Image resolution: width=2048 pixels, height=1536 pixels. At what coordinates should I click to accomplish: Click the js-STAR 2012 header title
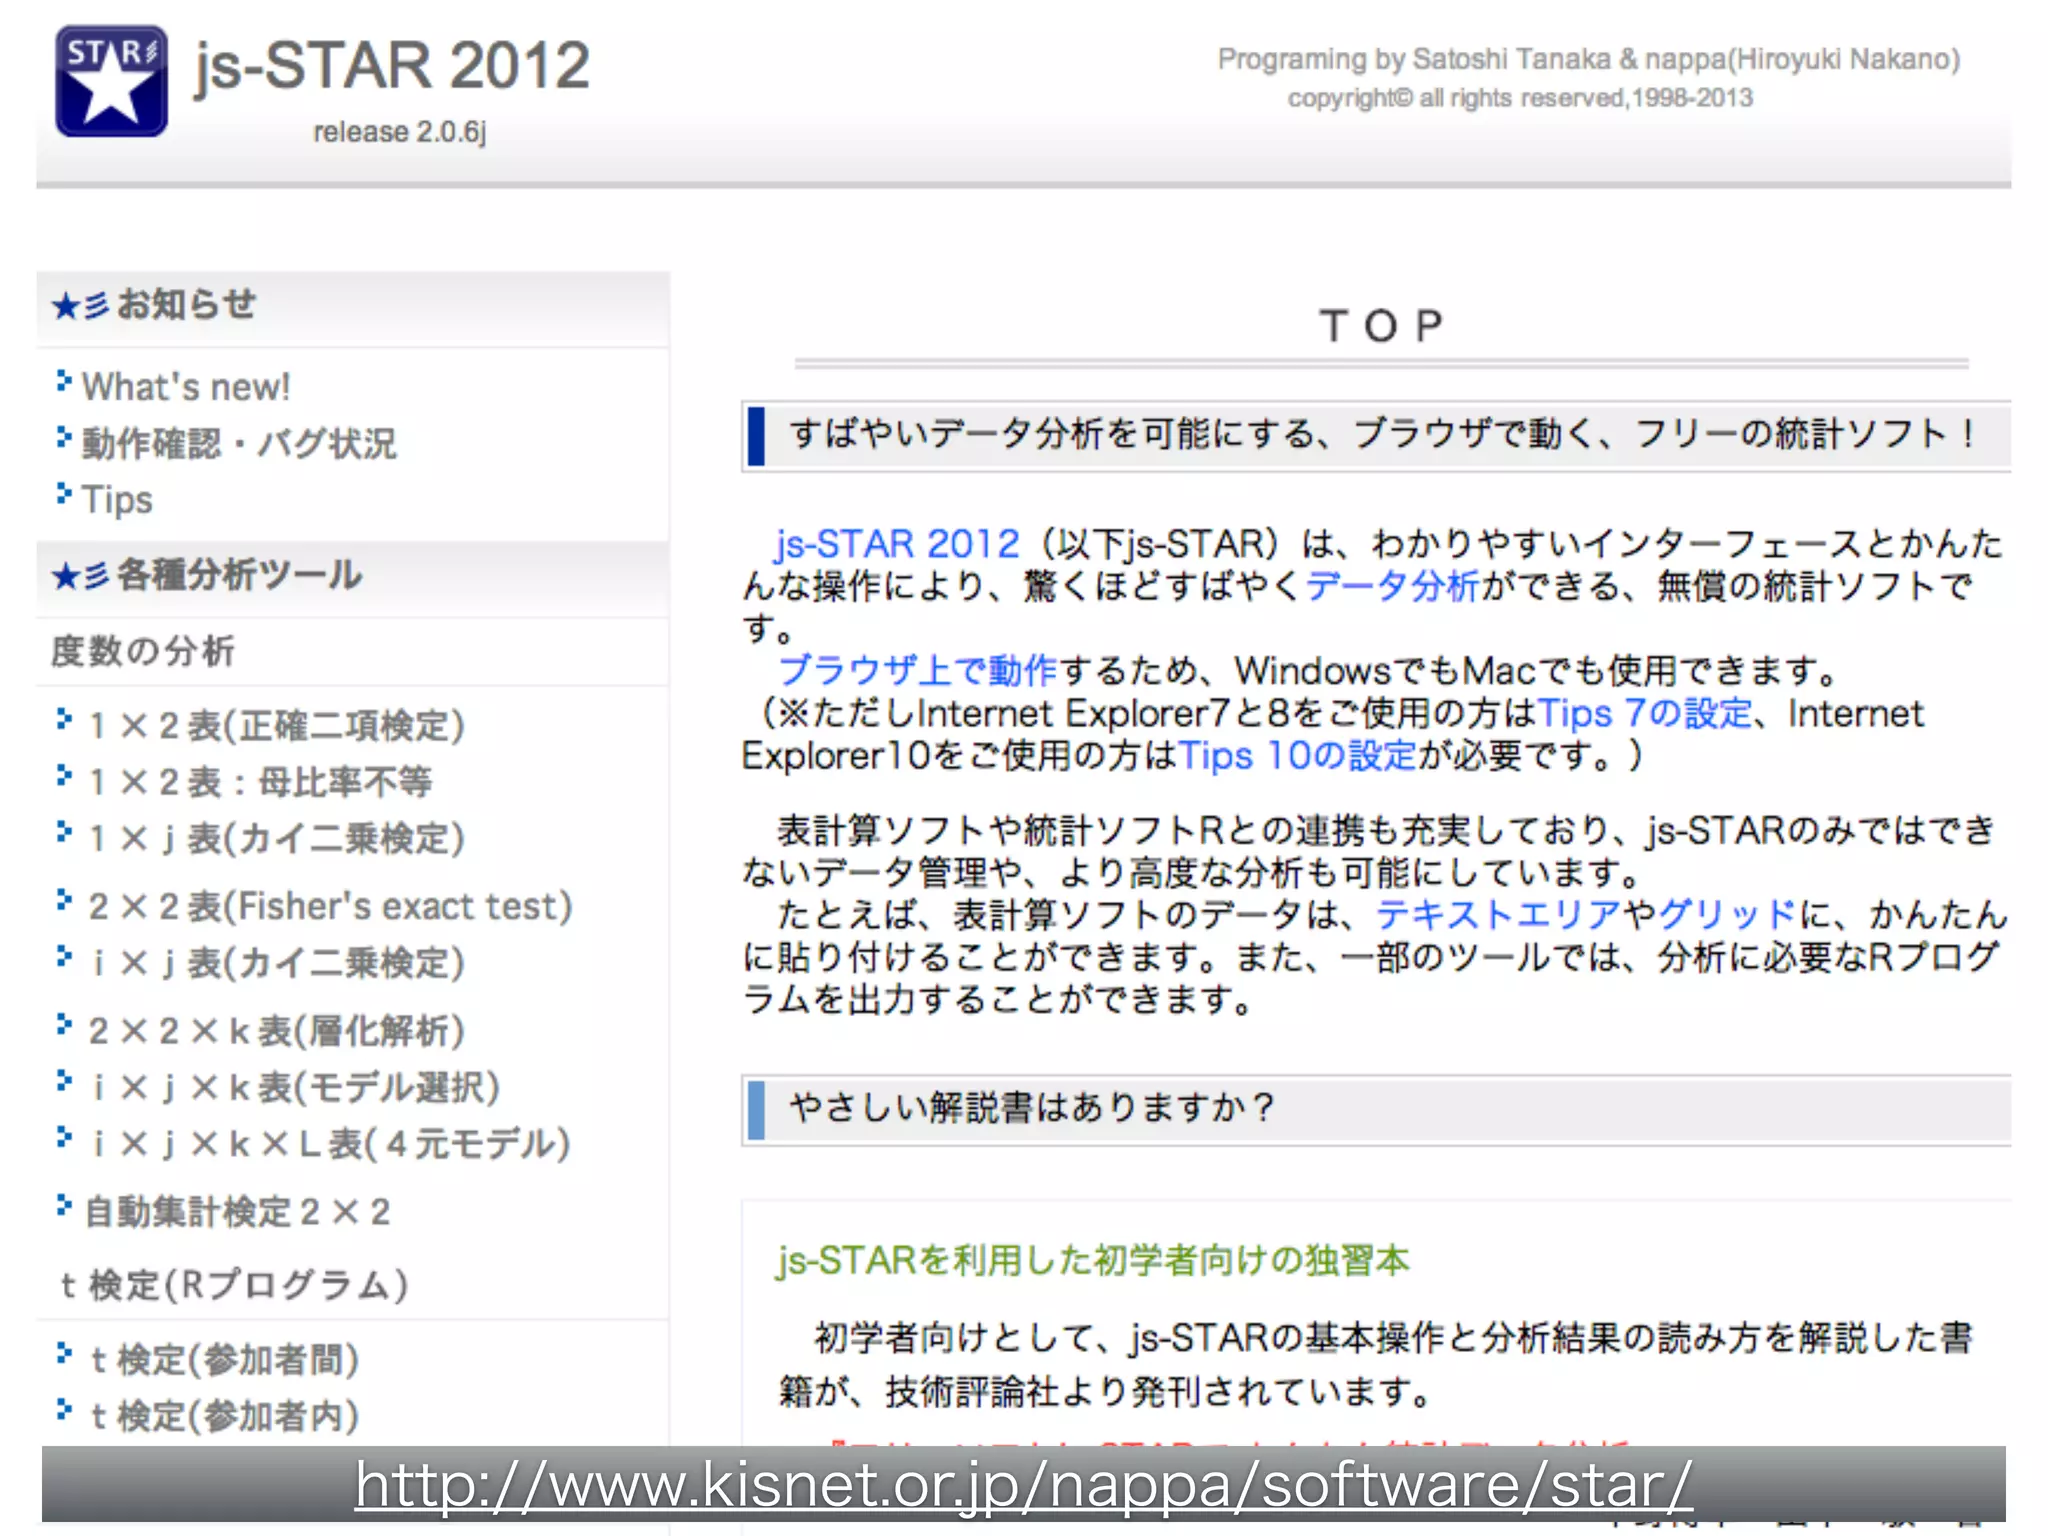coord(392,66)
